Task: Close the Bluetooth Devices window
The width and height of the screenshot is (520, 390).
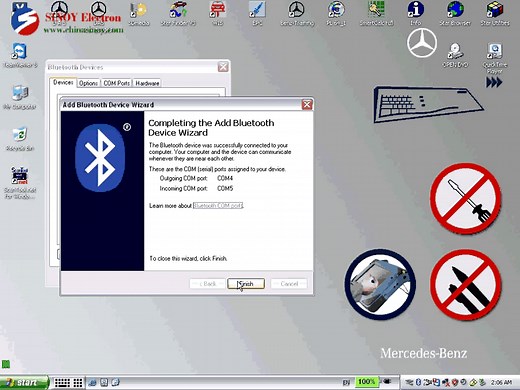Action: click(223, 67)
